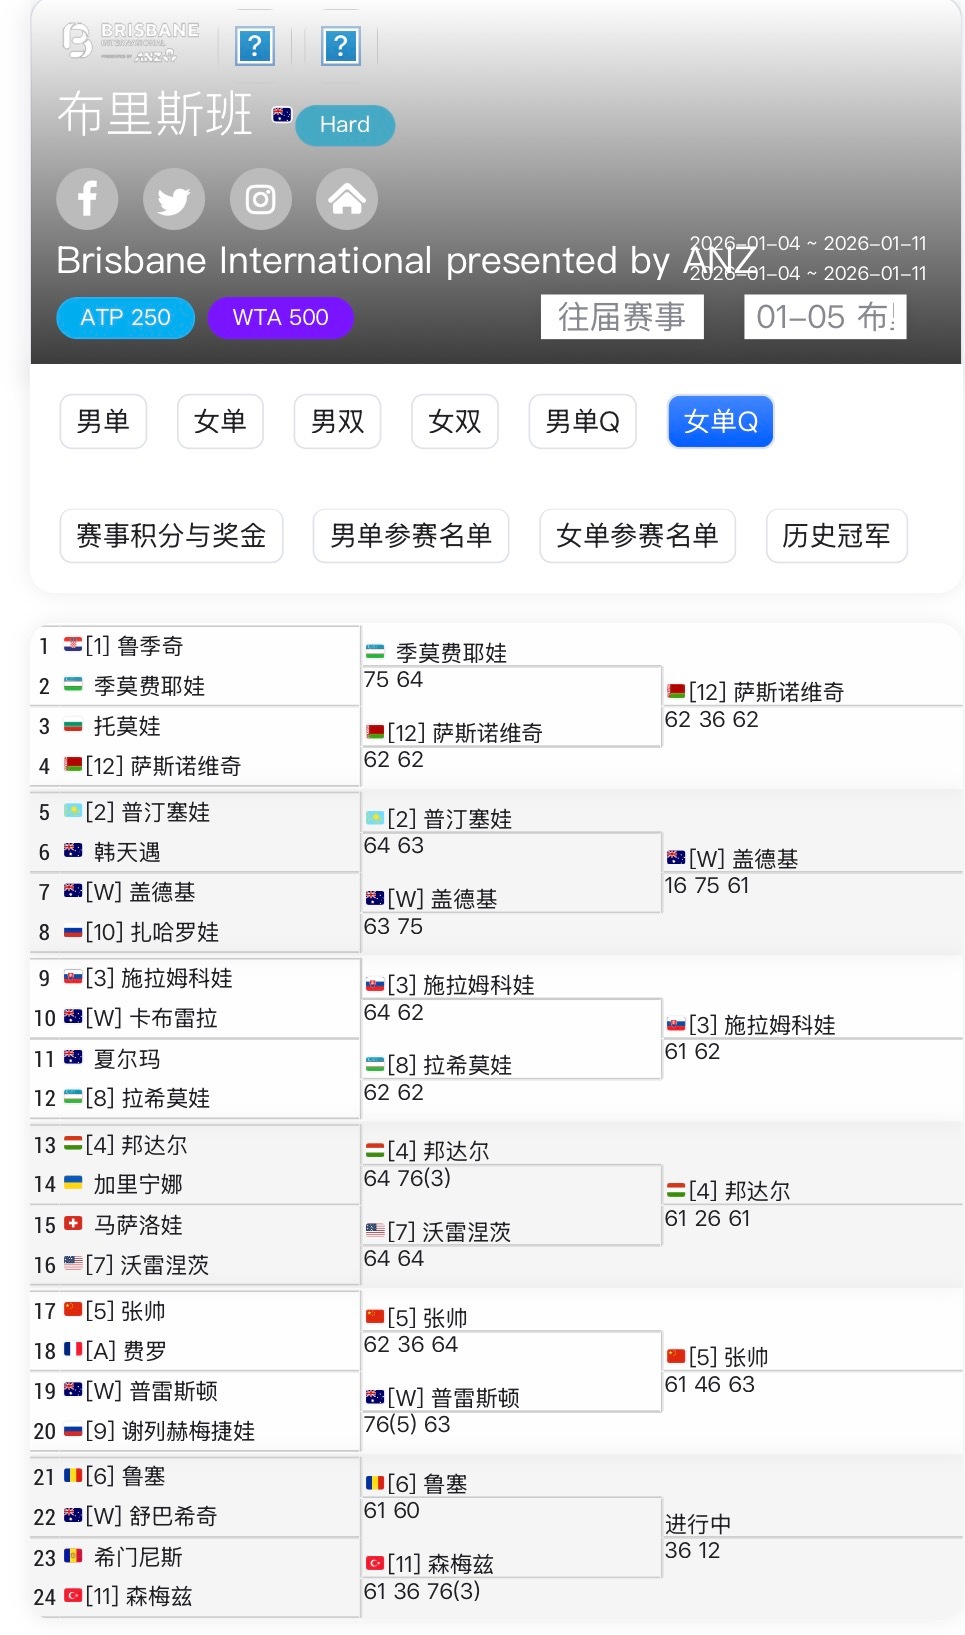Click the Hard surface badge
This screenshot has width=965, height=1635.
(x=345, y=125)
